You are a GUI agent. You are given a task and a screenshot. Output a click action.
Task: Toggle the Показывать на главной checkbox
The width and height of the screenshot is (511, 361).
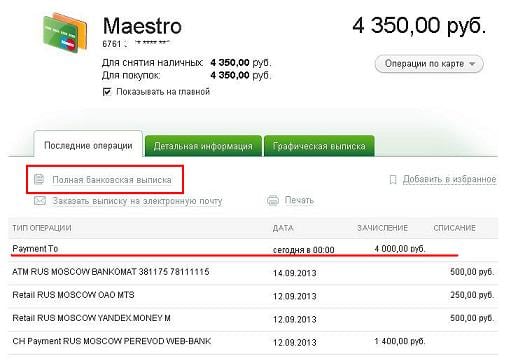point(107,92)
